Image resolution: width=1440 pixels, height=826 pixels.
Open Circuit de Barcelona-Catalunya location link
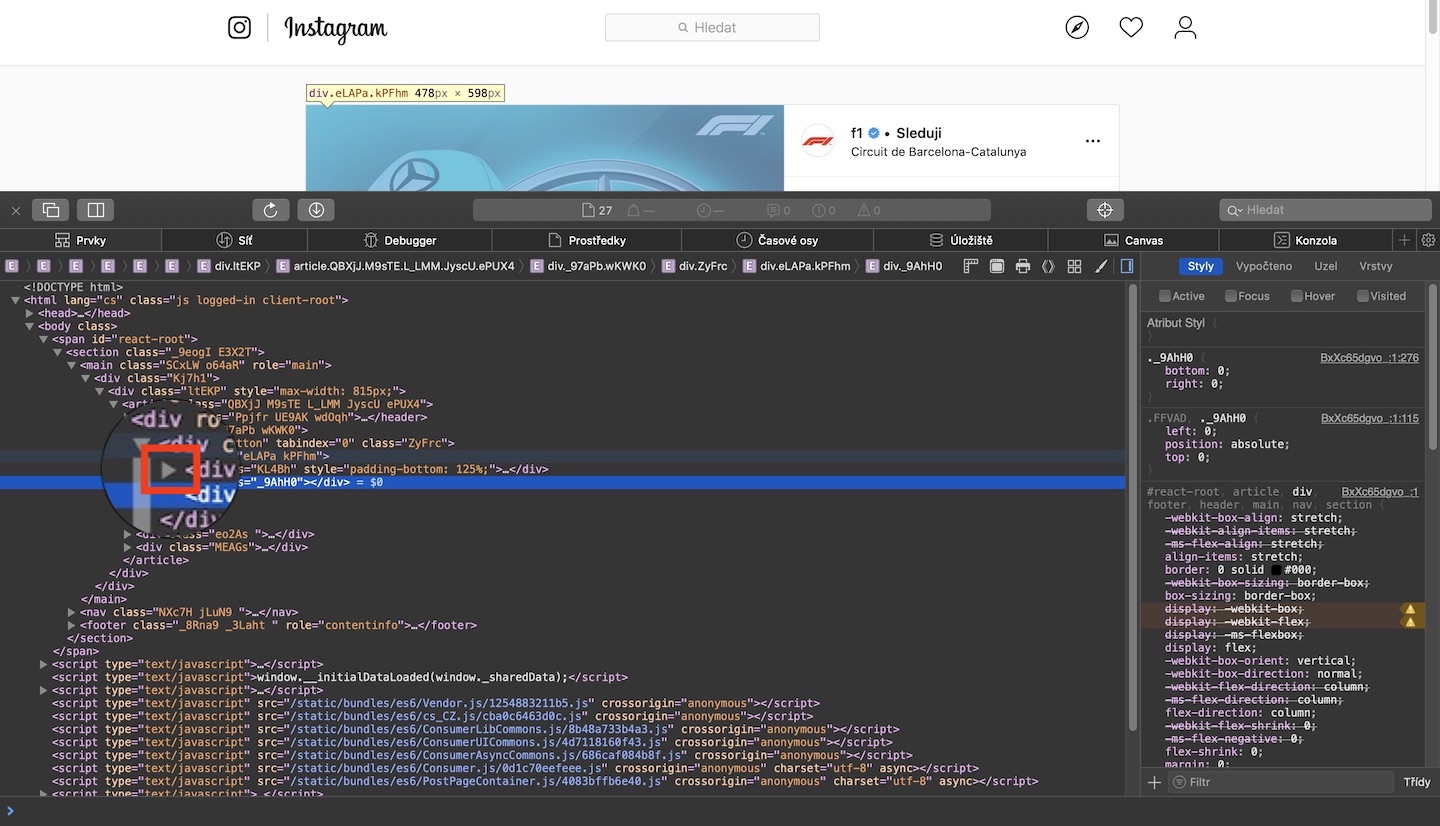point(938,152)
